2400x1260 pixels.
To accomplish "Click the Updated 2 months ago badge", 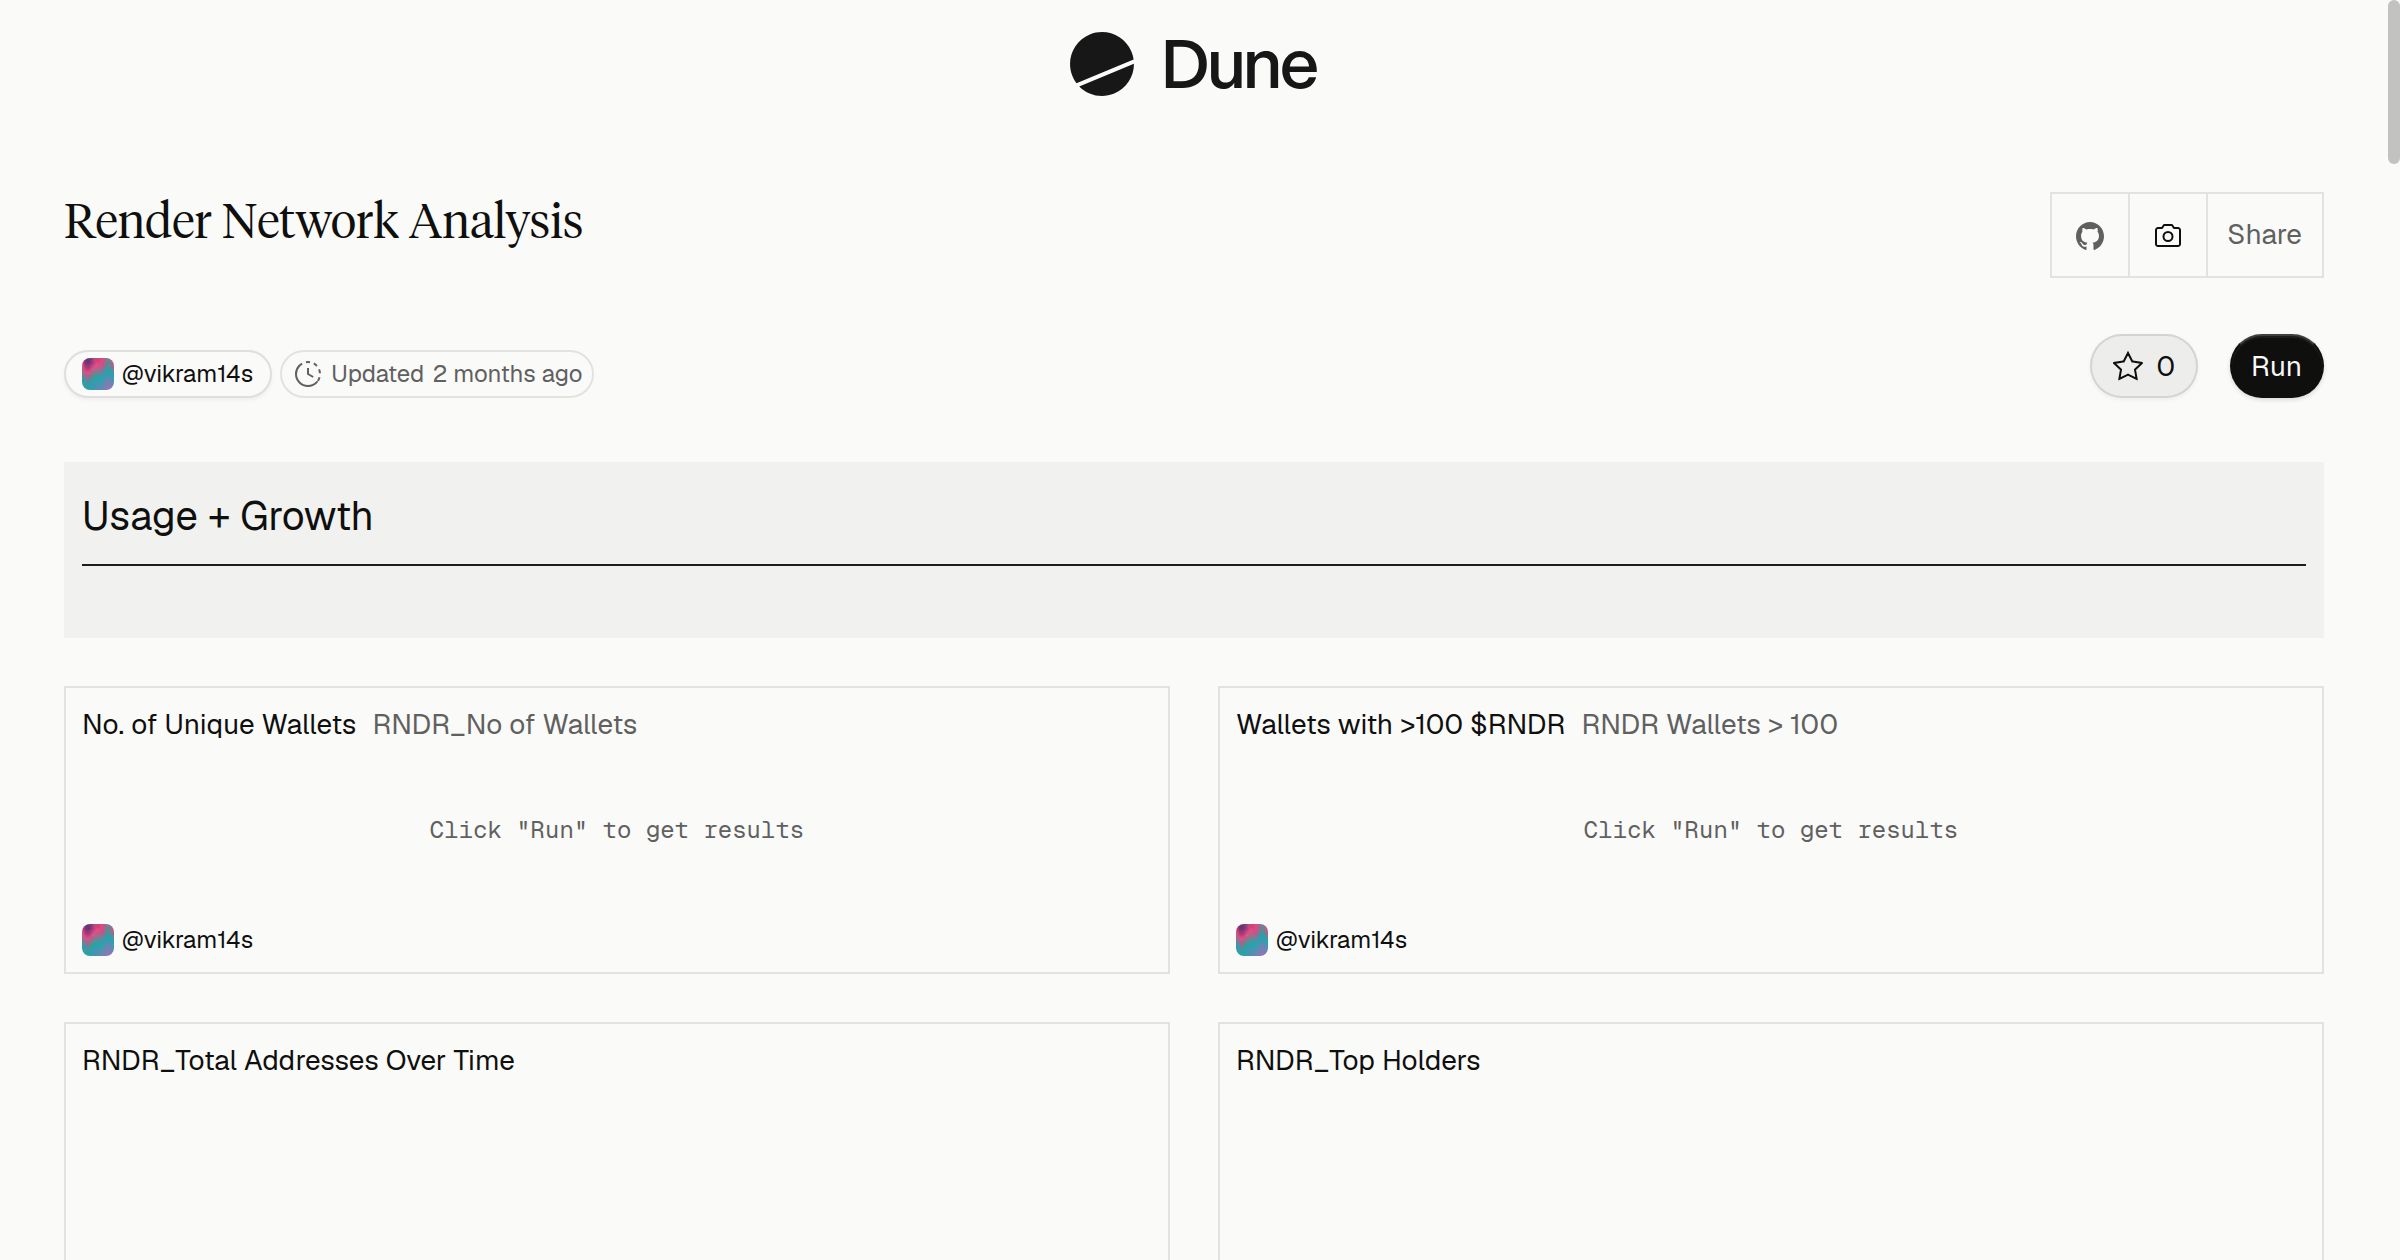I will (437, 374).
